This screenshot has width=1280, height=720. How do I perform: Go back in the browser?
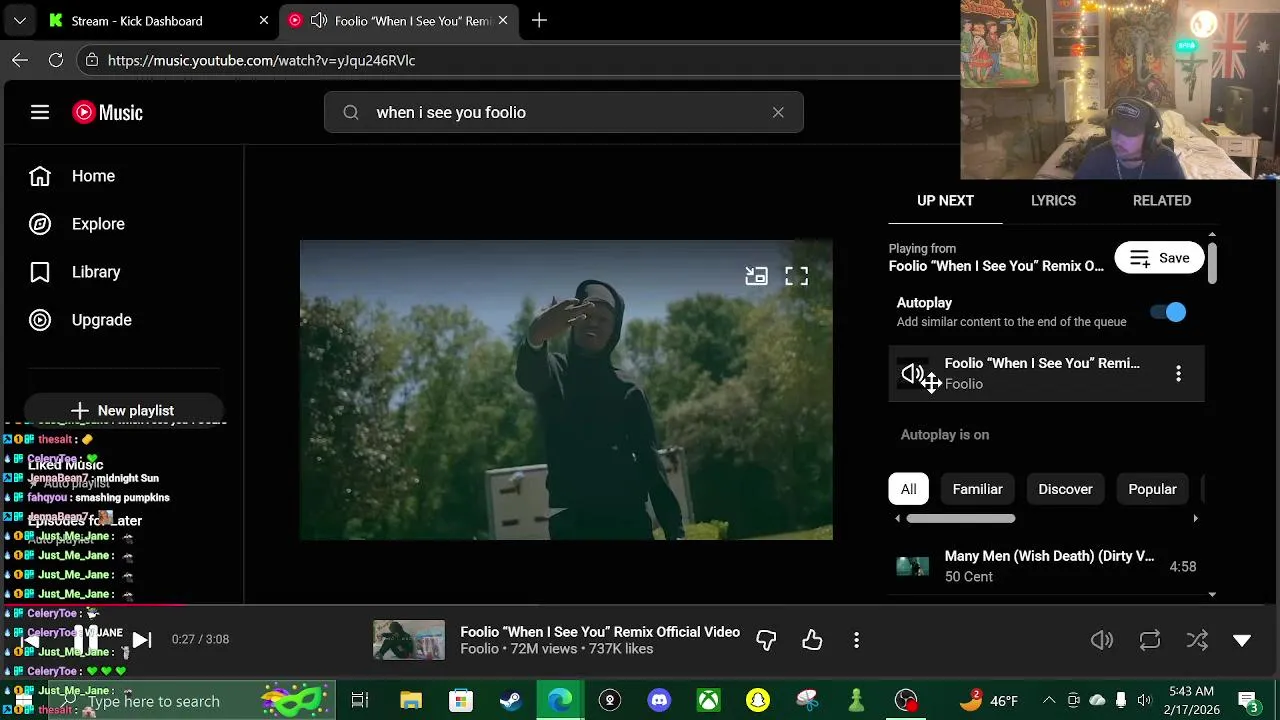click(x=20, y=60)
